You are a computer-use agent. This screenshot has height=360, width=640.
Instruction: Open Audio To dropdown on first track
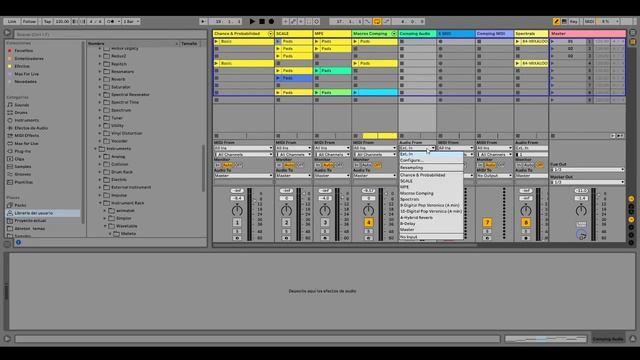coord(243,176)
